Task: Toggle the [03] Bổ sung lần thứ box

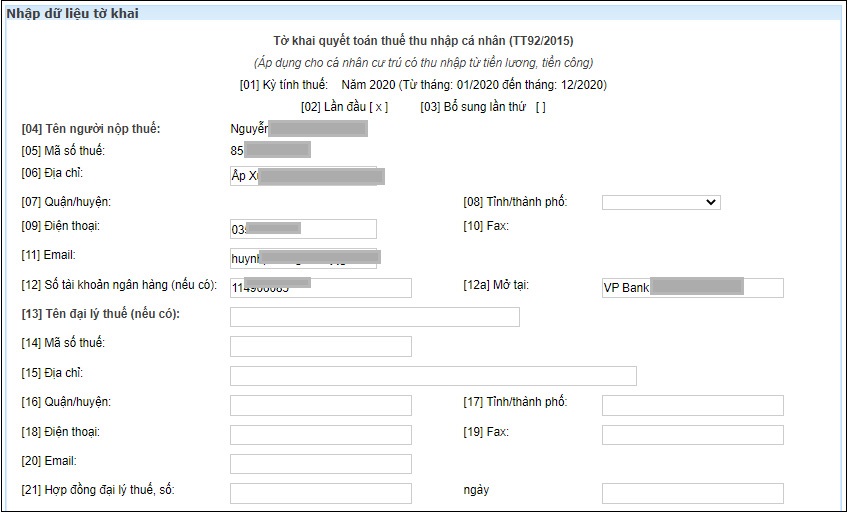Action: [540, 107]
